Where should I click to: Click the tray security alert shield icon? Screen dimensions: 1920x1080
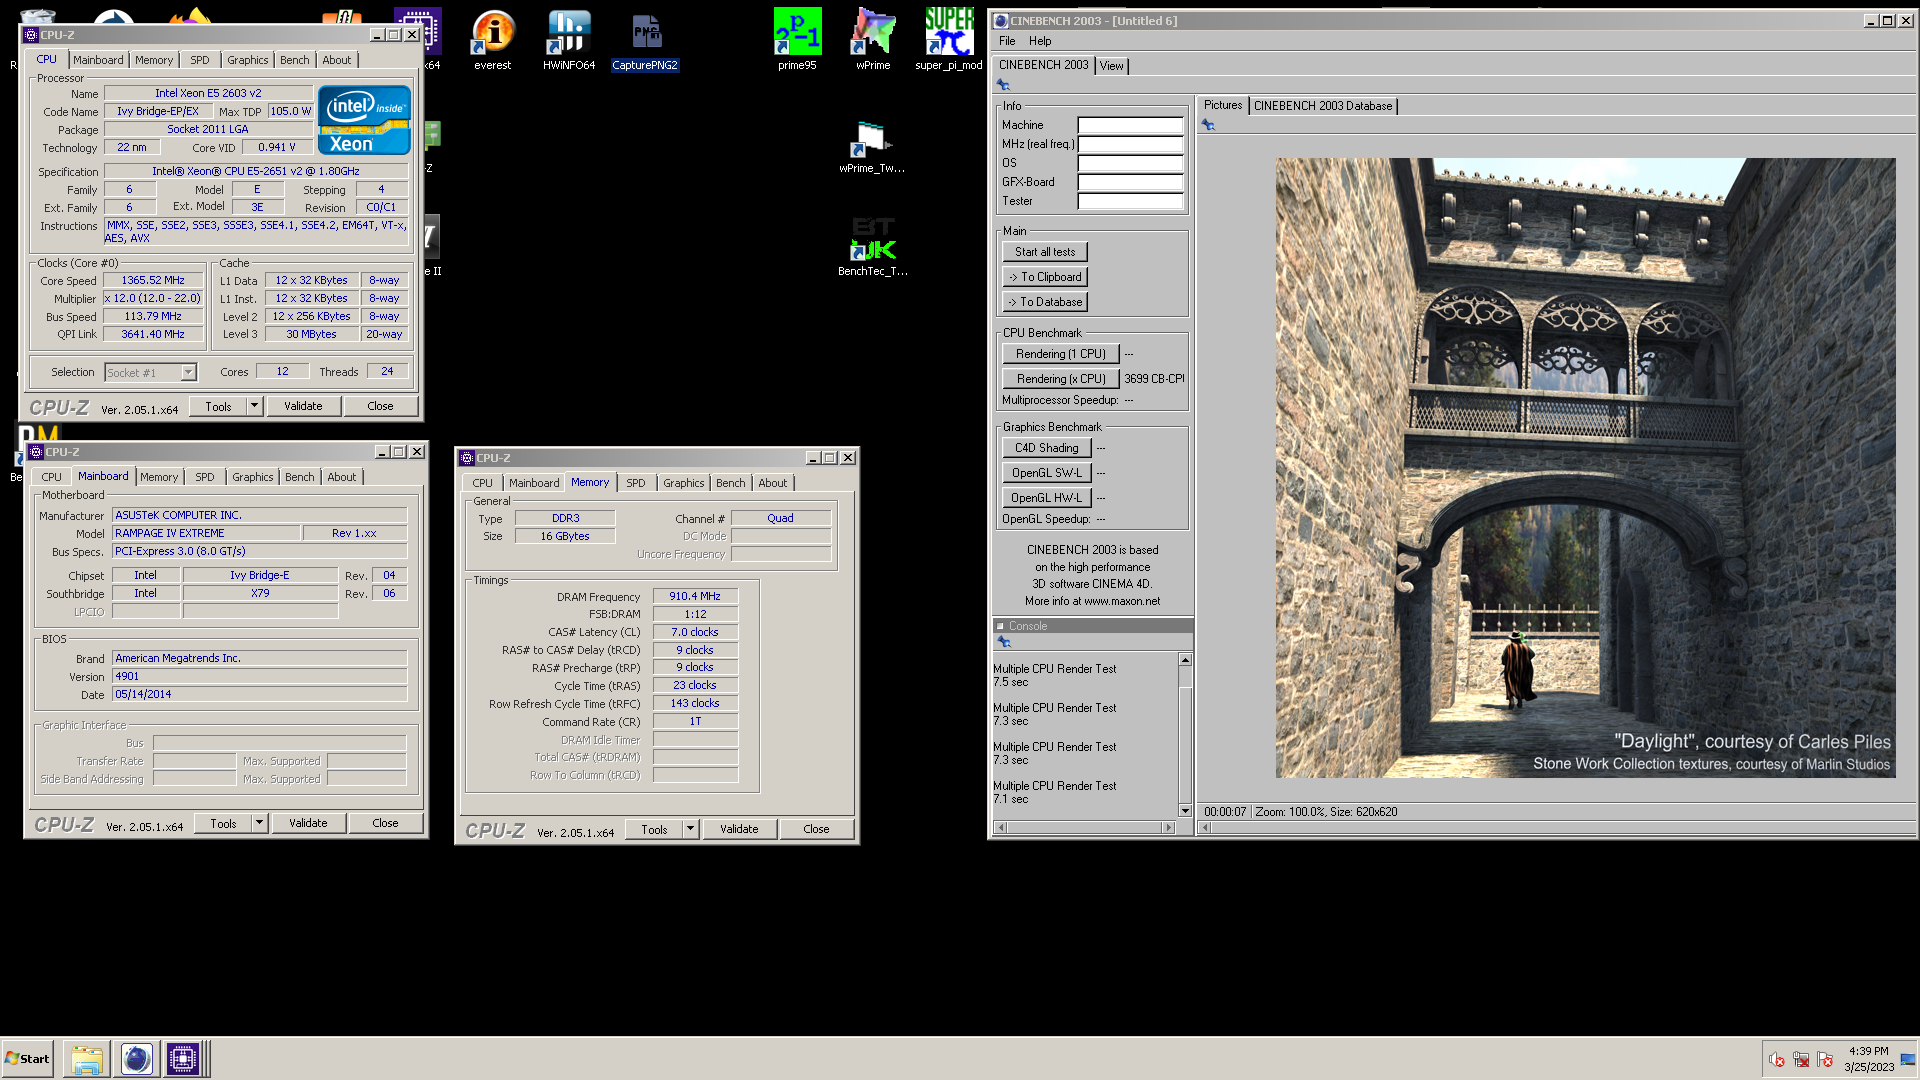tap(1825, 1060)
